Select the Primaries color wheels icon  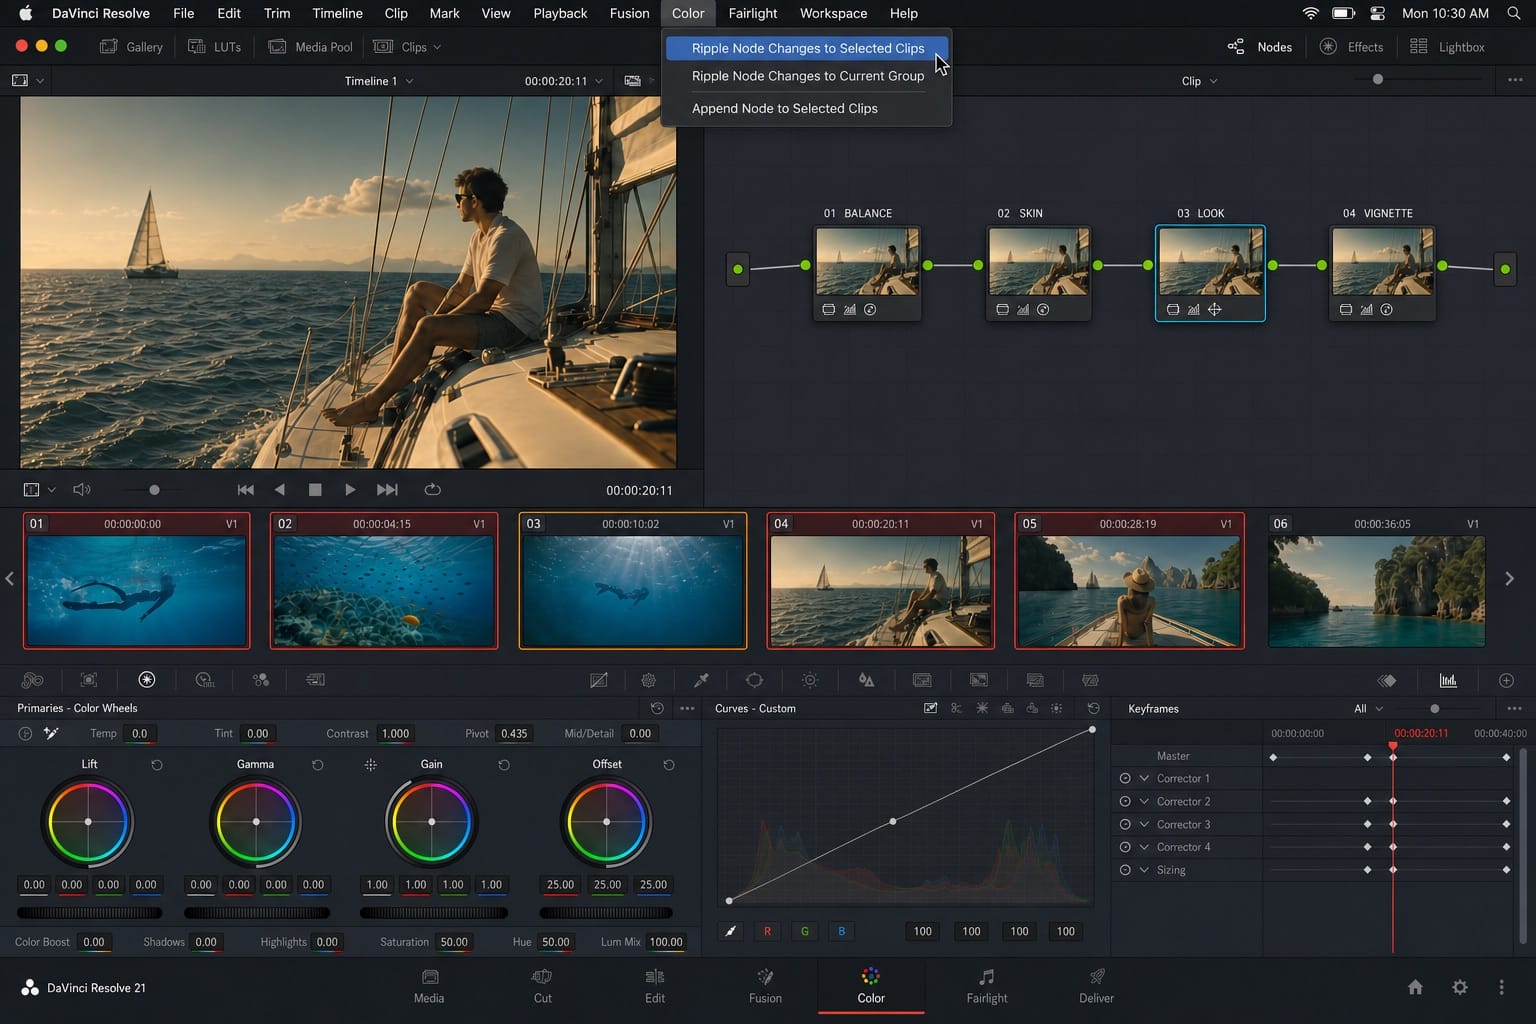(147, 680)
